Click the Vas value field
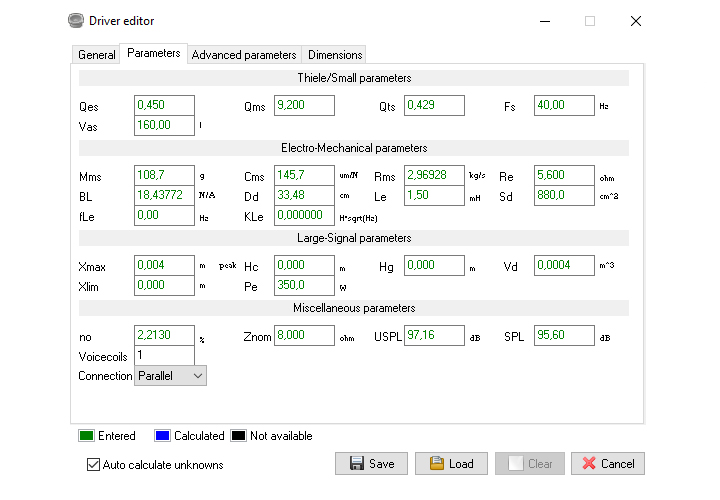 coord(163,126)
